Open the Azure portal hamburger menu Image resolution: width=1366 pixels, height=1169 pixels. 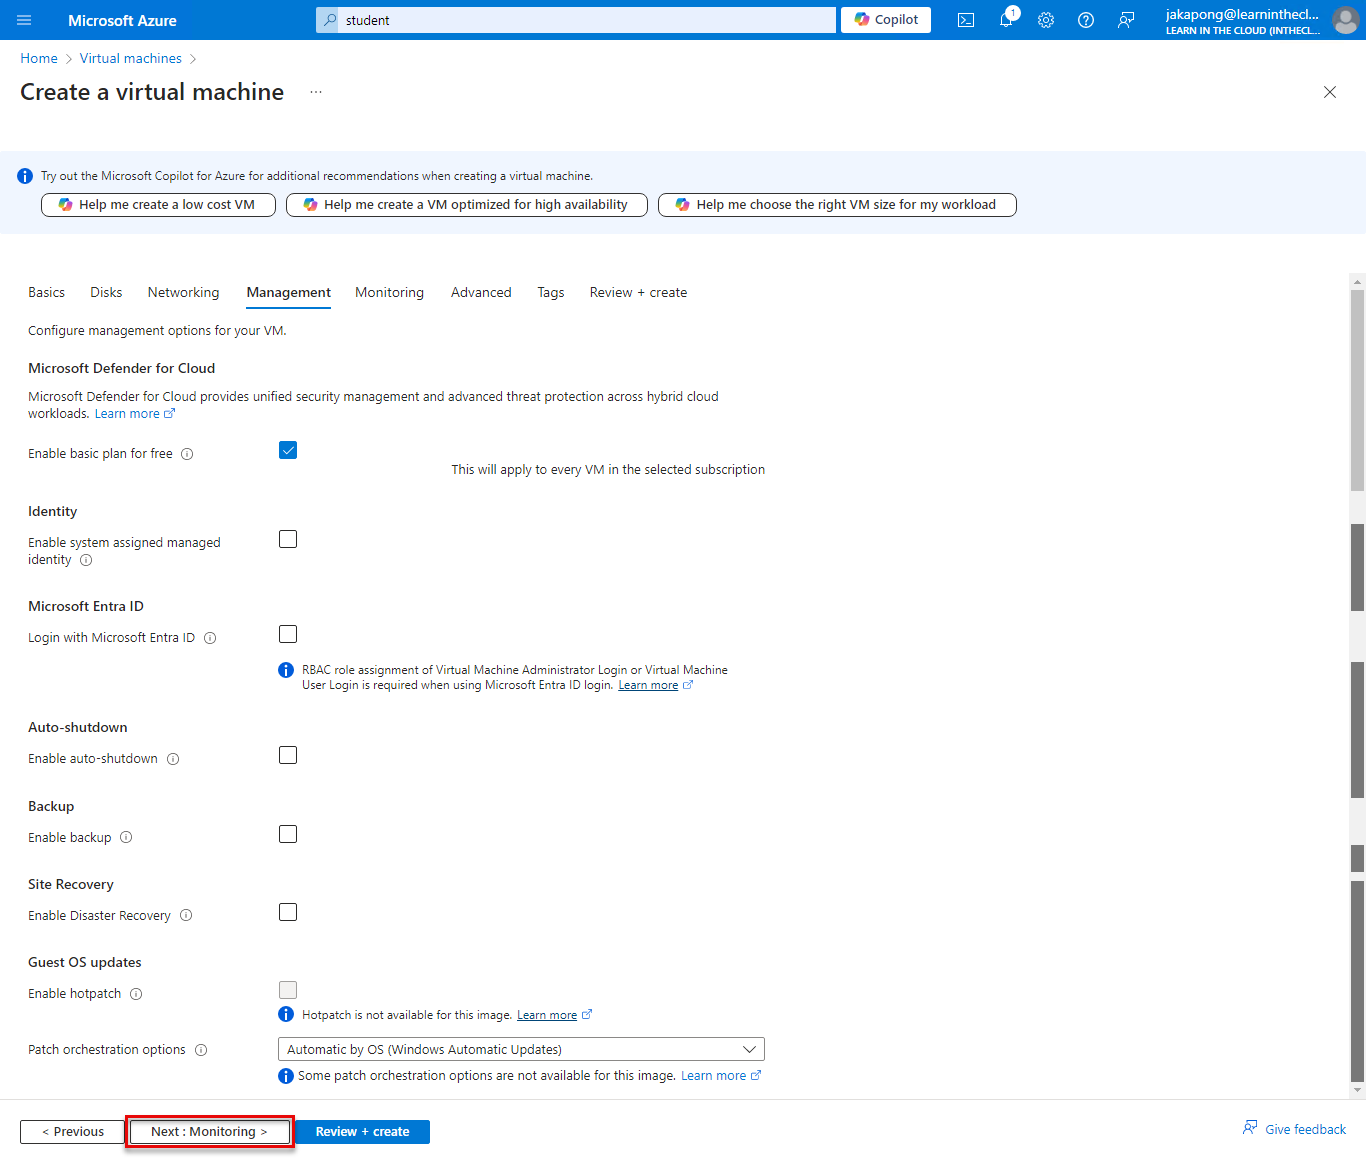24,20
